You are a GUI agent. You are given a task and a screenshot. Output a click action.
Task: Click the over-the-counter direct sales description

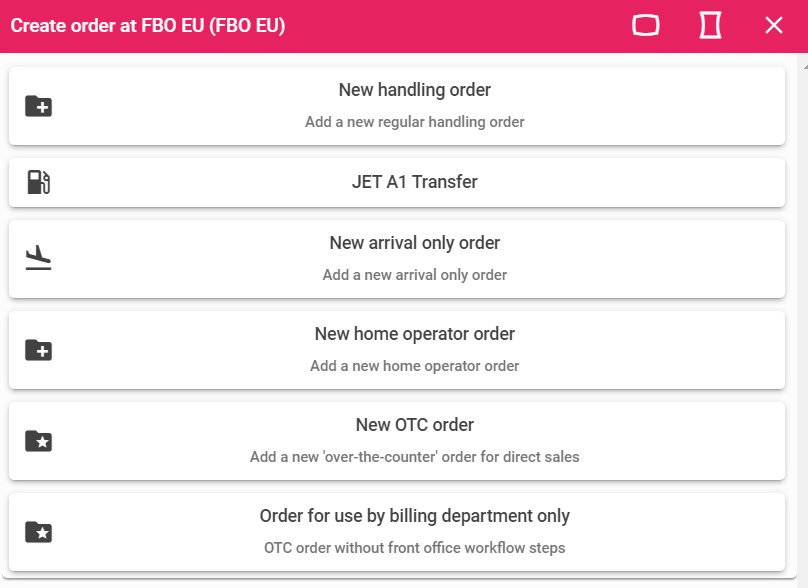tap(415, 457)
